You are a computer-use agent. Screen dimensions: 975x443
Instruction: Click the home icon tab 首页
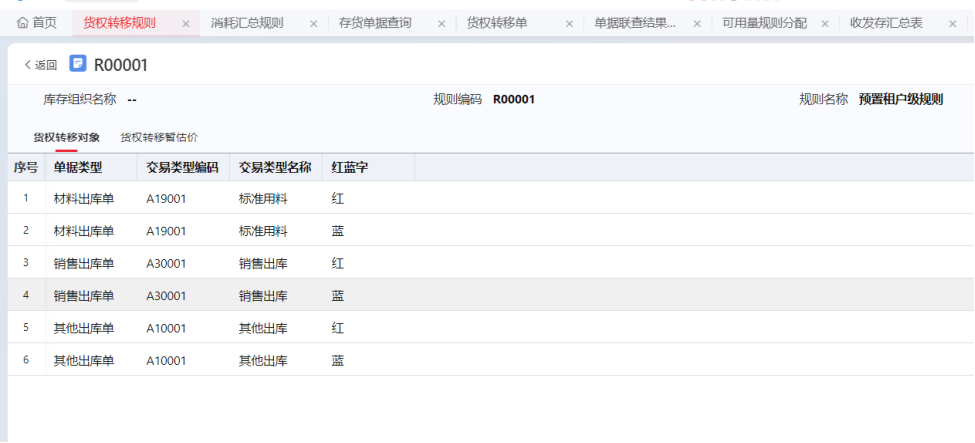[37, 23]
